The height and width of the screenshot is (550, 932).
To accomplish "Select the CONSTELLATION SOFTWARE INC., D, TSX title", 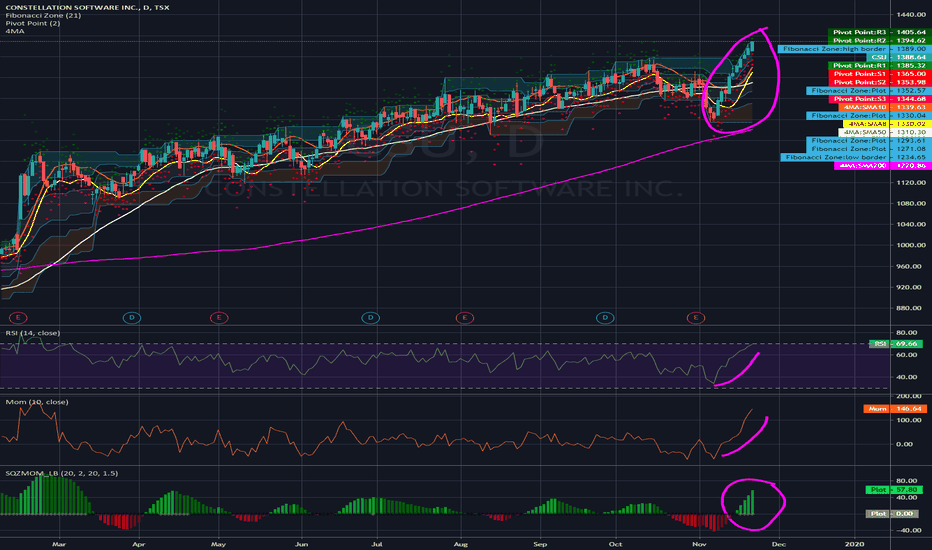I will 87,7.
